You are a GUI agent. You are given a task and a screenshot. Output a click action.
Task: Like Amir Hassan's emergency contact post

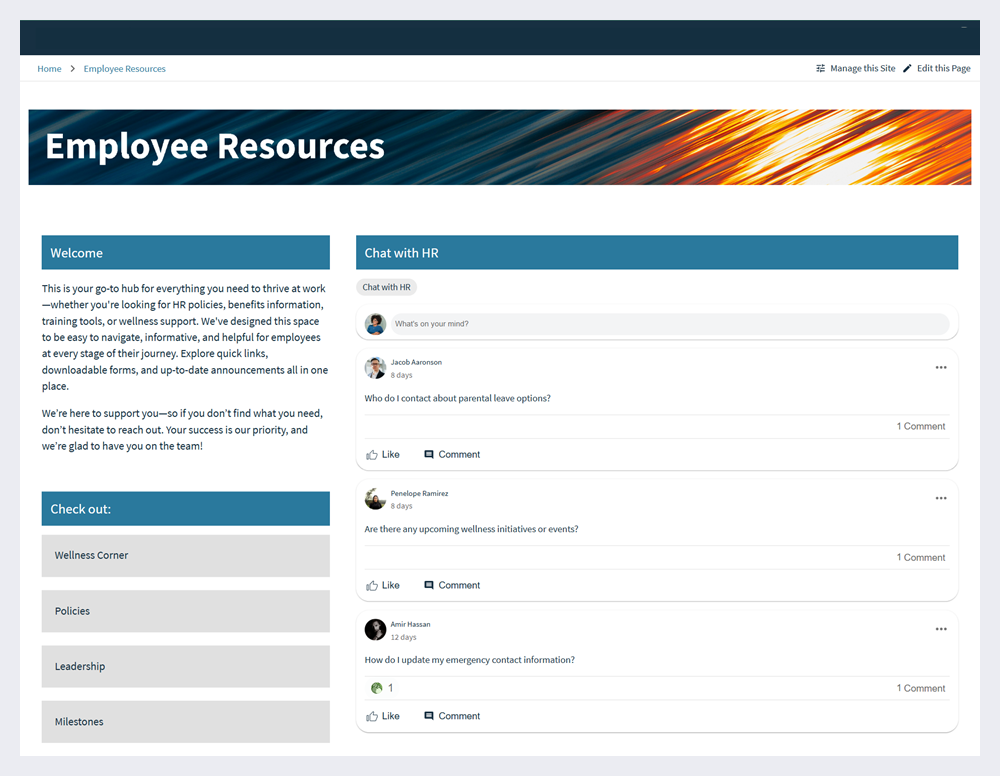(382, 717)
